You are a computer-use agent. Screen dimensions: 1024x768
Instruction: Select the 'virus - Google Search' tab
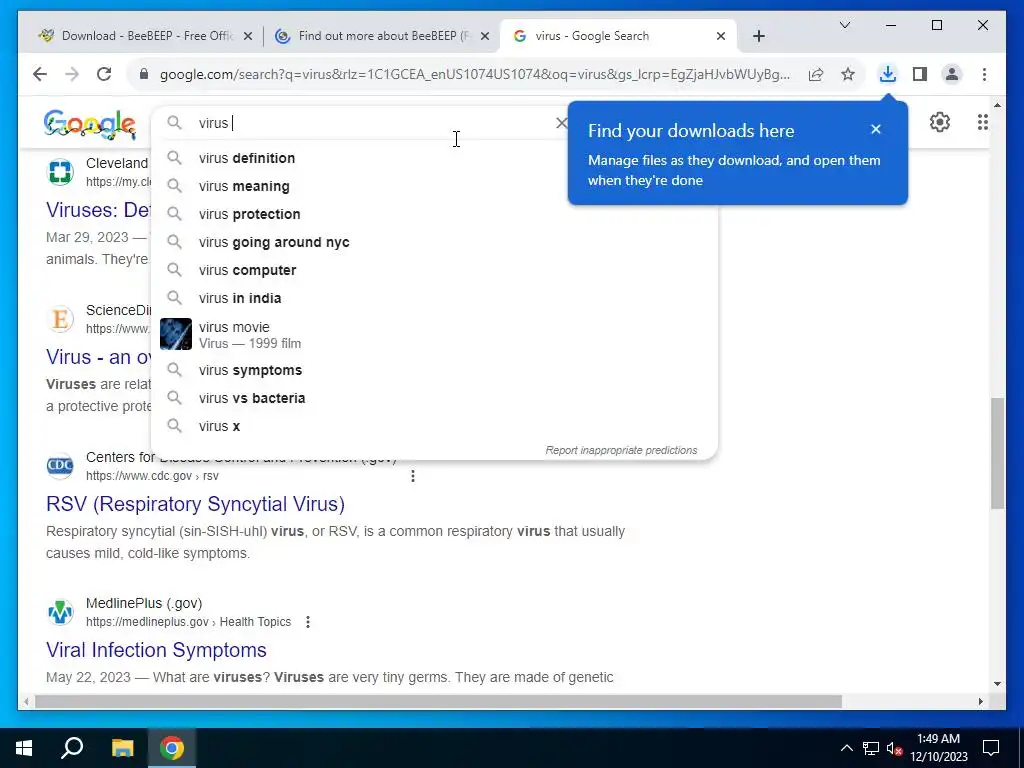click(619, 36)
